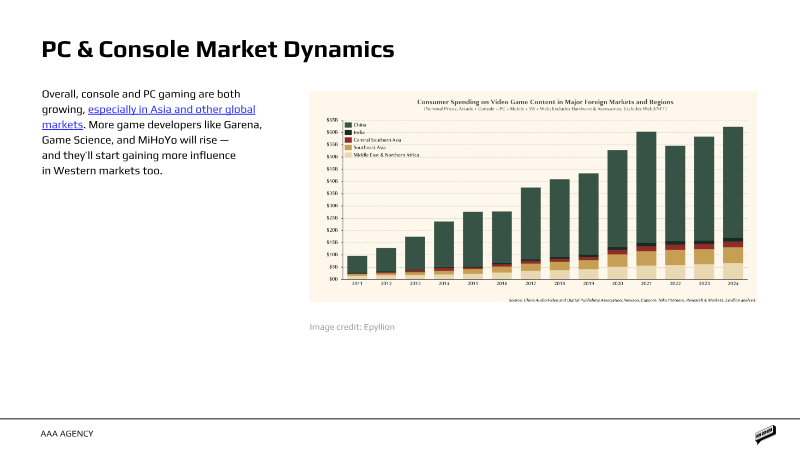Click the 'PC & Console Market Dynamics' title

(x=217, y=49)
